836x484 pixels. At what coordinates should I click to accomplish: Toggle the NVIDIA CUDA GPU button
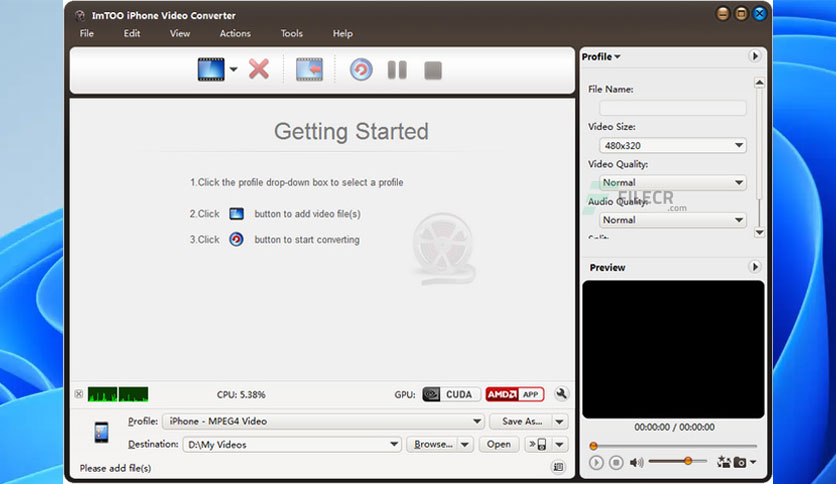pos(451,394)
